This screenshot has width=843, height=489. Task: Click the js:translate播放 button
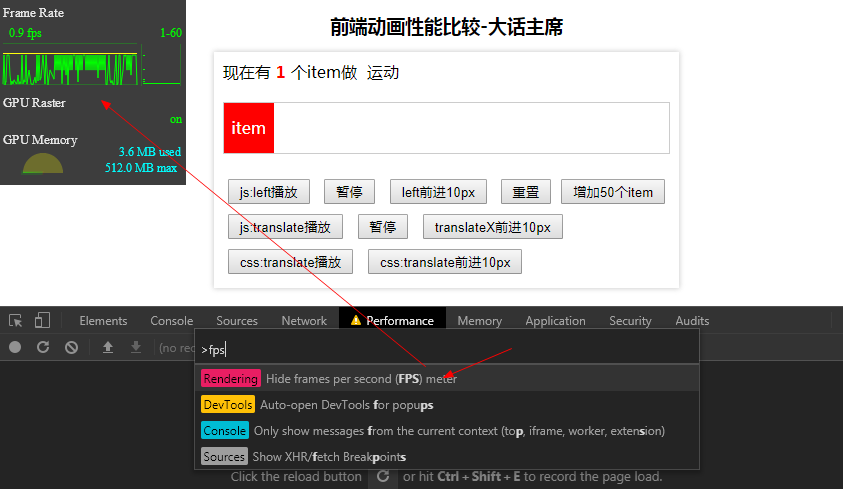pyautogui.click(x=285, y=227)
